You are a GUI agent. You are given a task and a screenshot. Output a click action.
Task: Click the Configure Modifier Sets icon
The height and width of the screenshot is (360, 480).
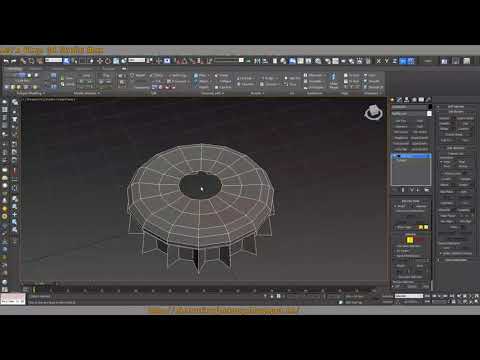427,190
